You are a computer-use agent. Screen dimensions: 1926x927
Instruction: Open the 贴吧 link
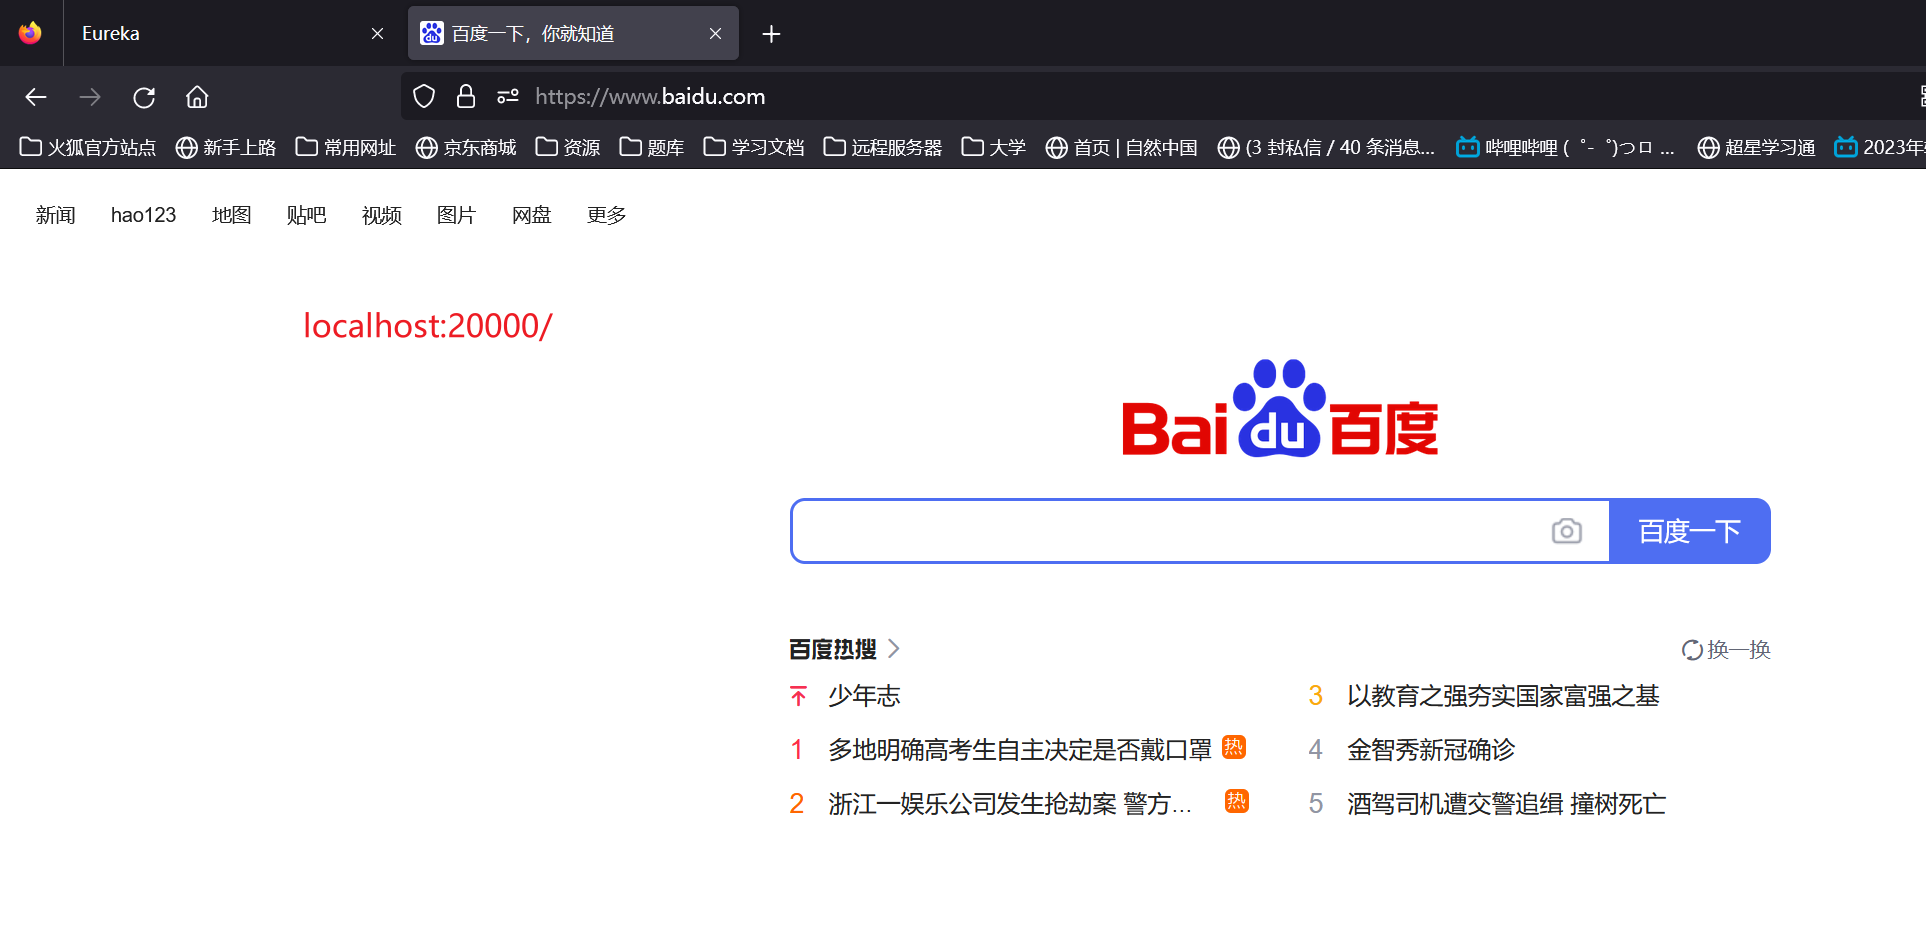click(306, 215)
